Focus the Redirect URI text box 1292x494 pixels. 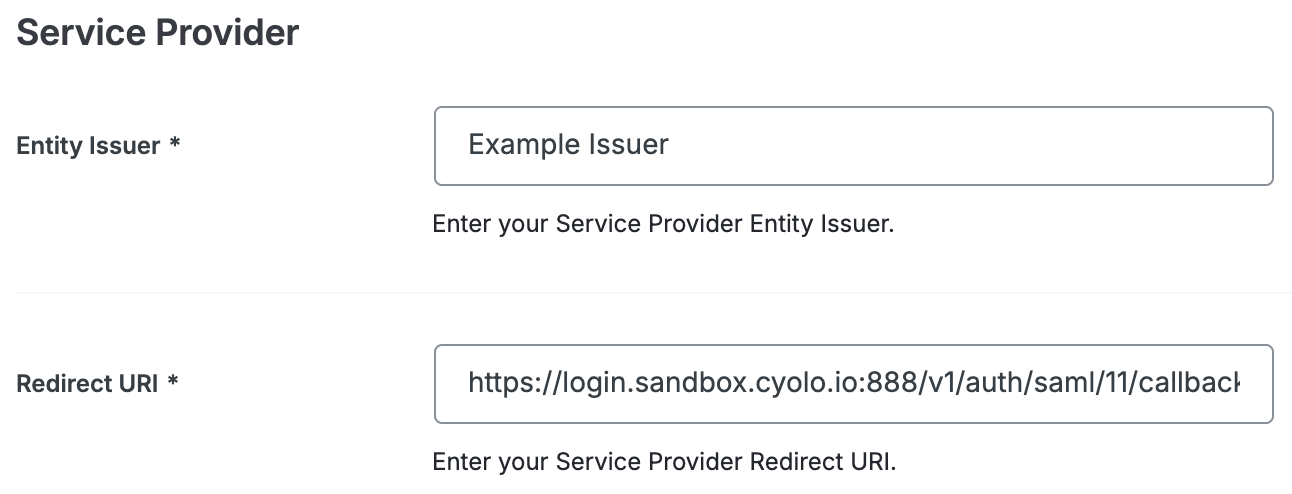(x=853, y=384)
